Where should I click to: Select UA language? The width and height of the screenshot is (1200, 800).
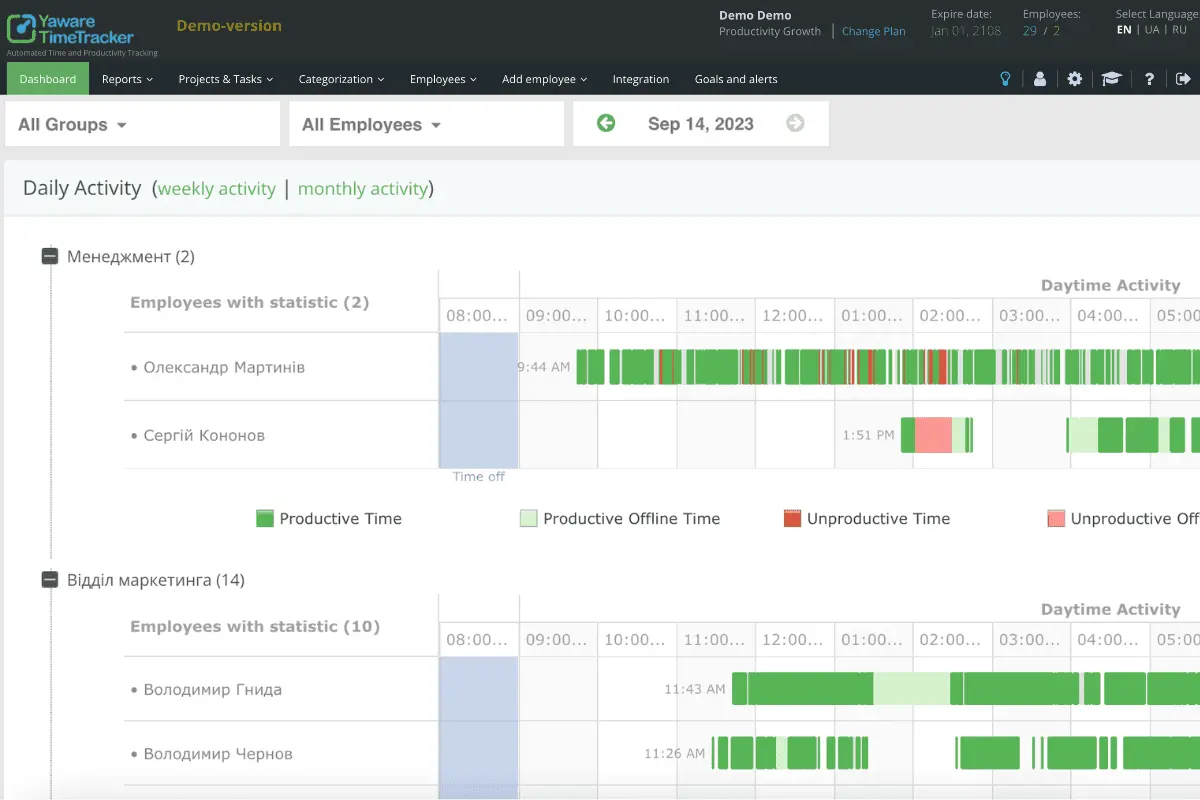[x=1152, y=30]
